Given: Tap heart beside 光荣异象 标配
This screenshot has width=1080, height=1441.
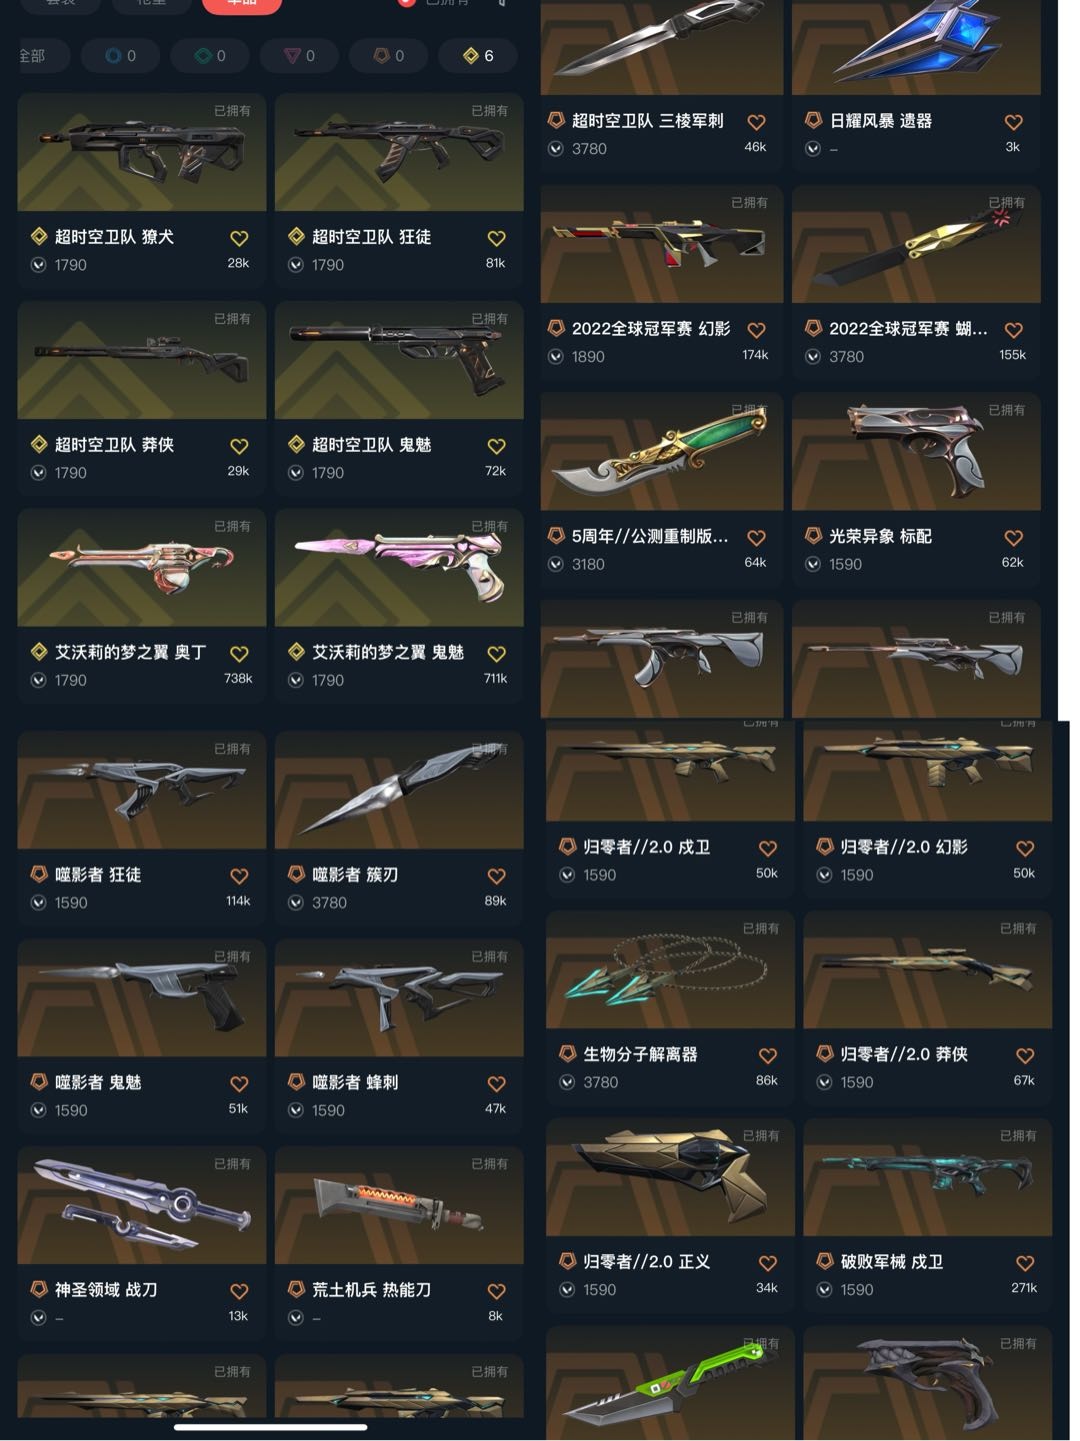Looking at the screenshot, I should pyautogui.click(x=1013, y=538).
